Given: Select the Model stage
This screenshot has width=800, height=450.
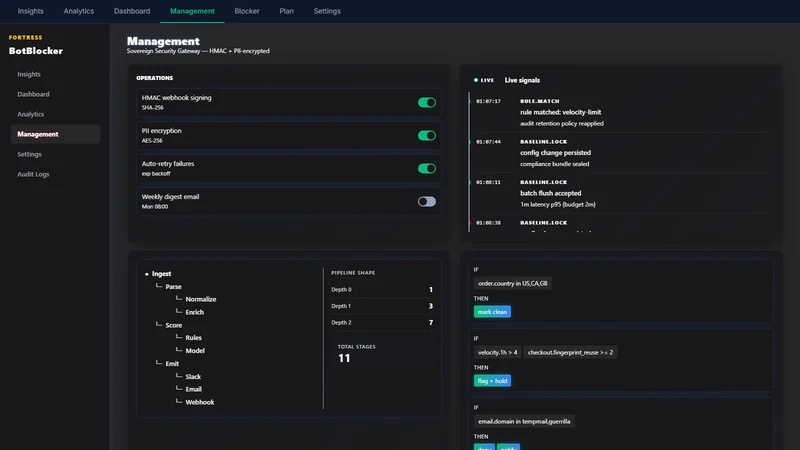Looking at the screenshot, I should point(195,351).
